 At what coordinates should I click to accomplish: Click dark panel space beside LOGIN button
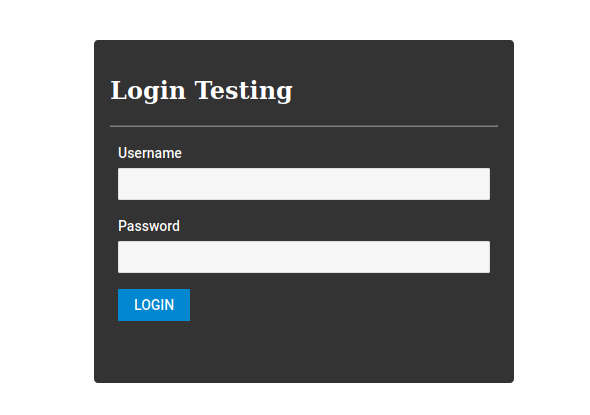tap(339, 305)
